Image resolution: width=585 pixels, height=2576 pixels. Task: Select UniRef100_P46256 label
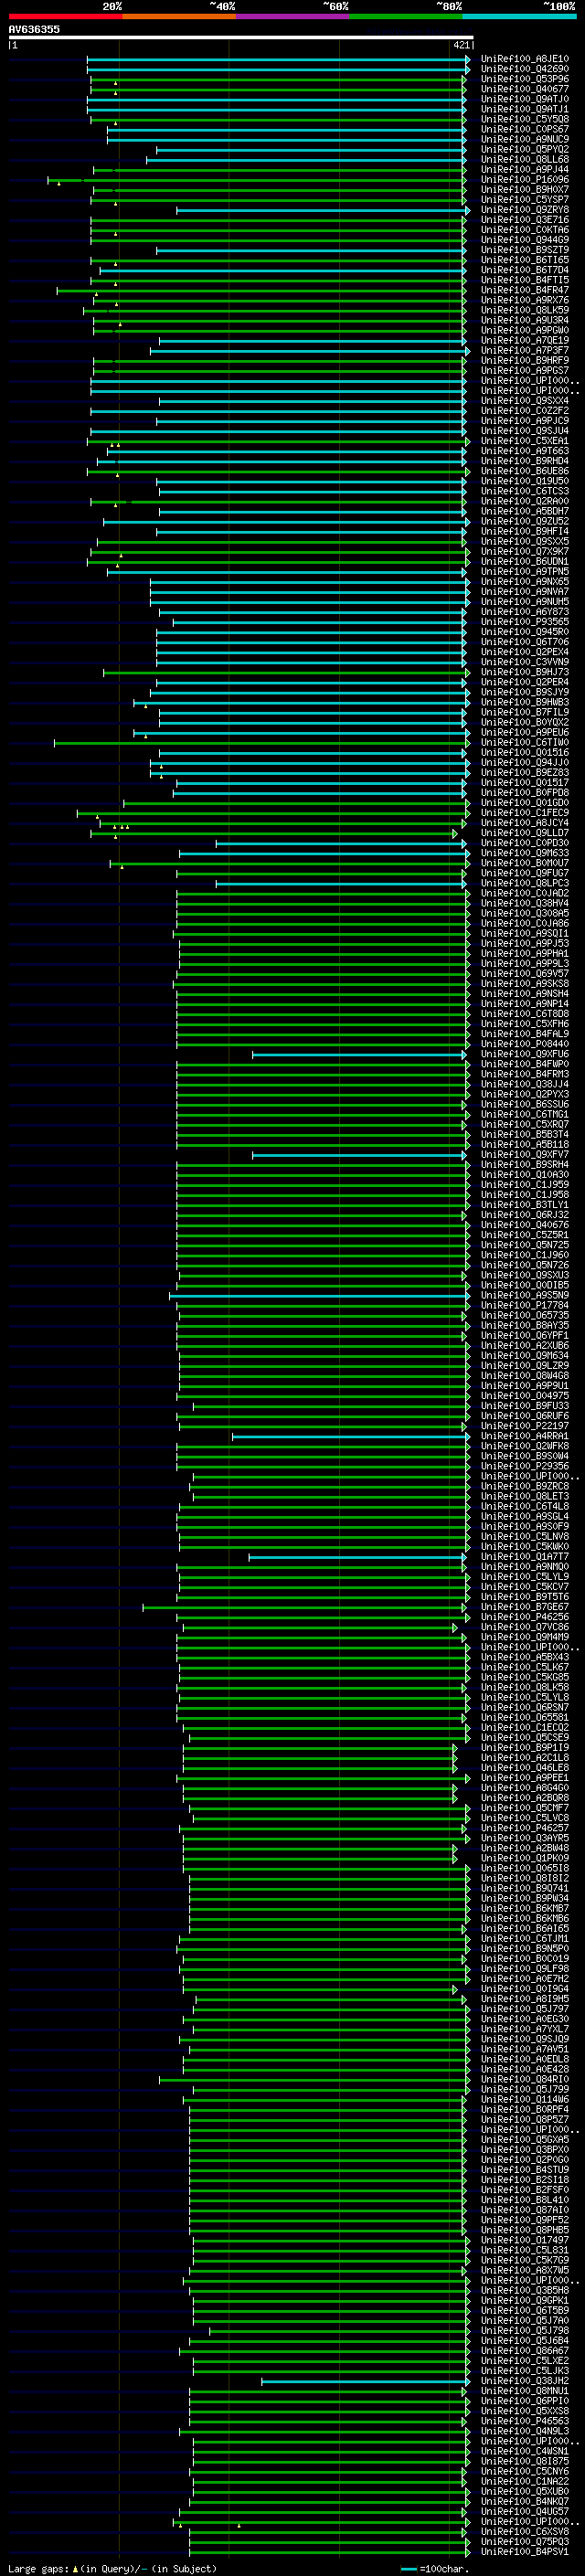coord(524,1617)
